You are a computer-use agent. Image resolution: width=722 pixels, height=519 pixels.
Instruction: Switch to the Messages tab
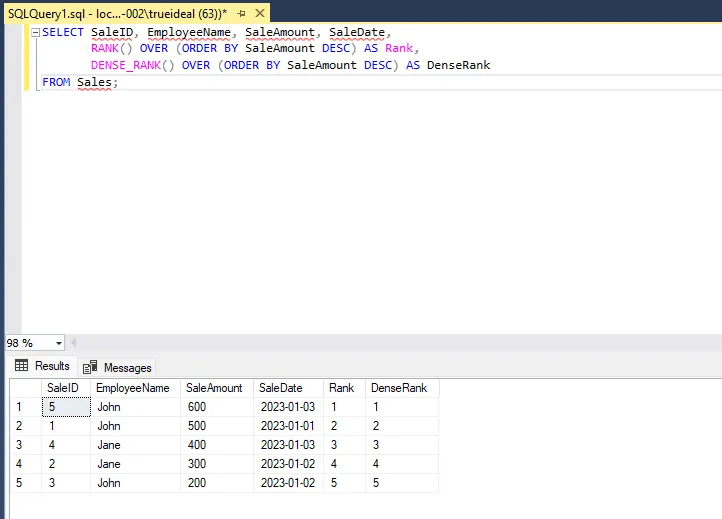tap(117, 367)
